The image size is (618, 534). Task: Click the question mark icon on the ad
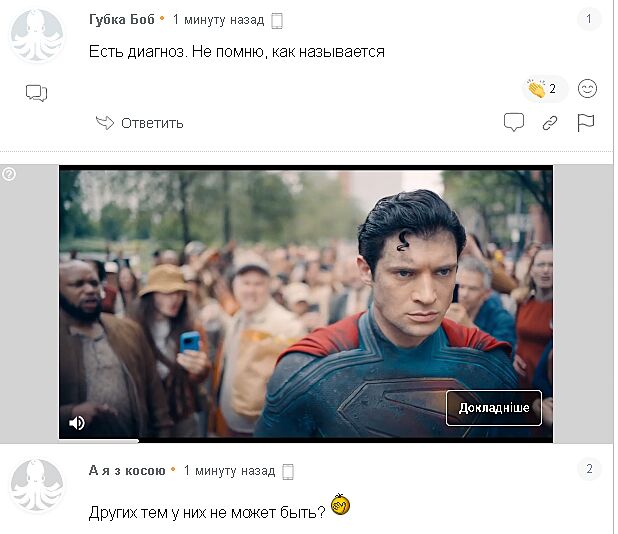[x=9, y=174]
